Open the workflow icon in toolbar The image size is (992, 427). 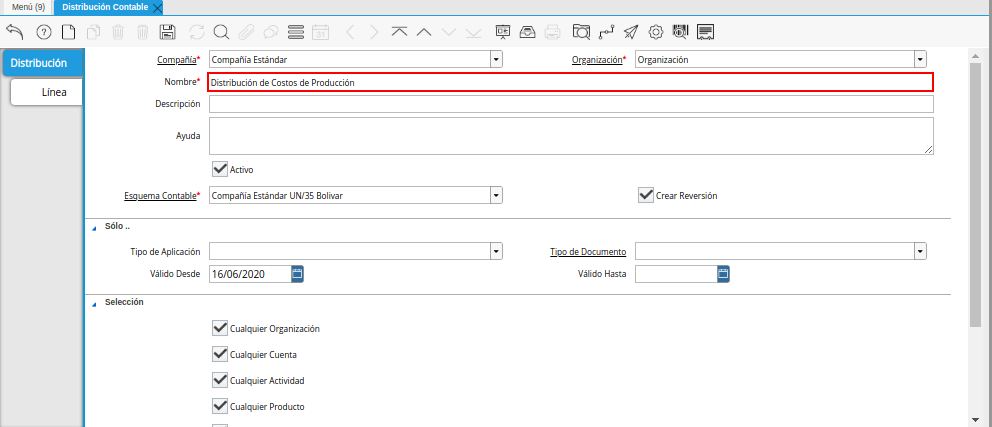[606, 32]
